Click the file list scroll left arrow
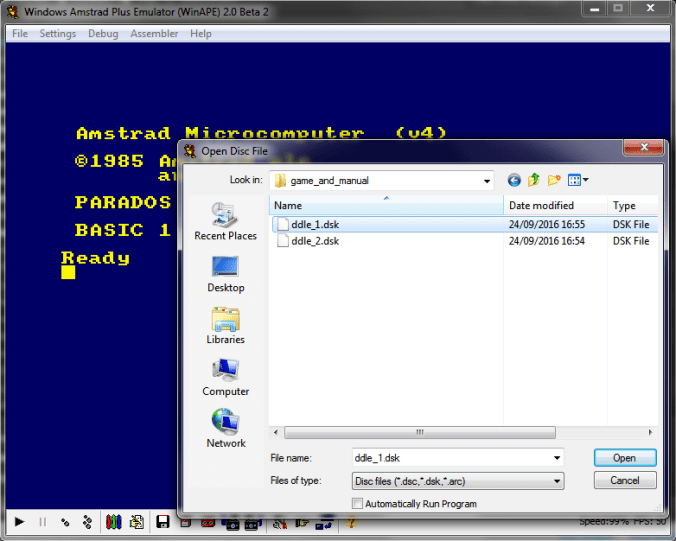 tap(276, 432)
